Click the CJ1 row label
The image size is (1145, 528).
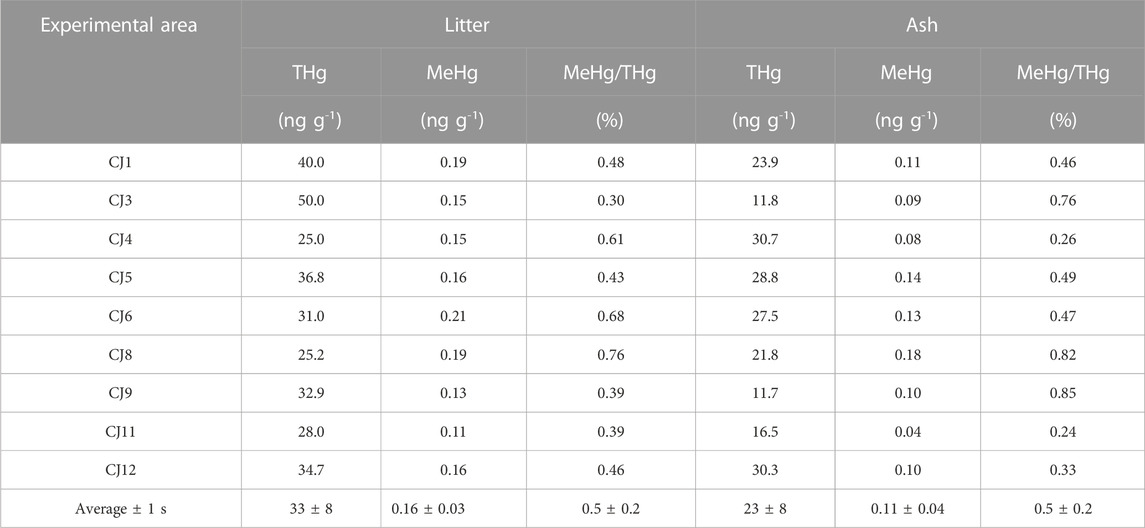point(121,164)
